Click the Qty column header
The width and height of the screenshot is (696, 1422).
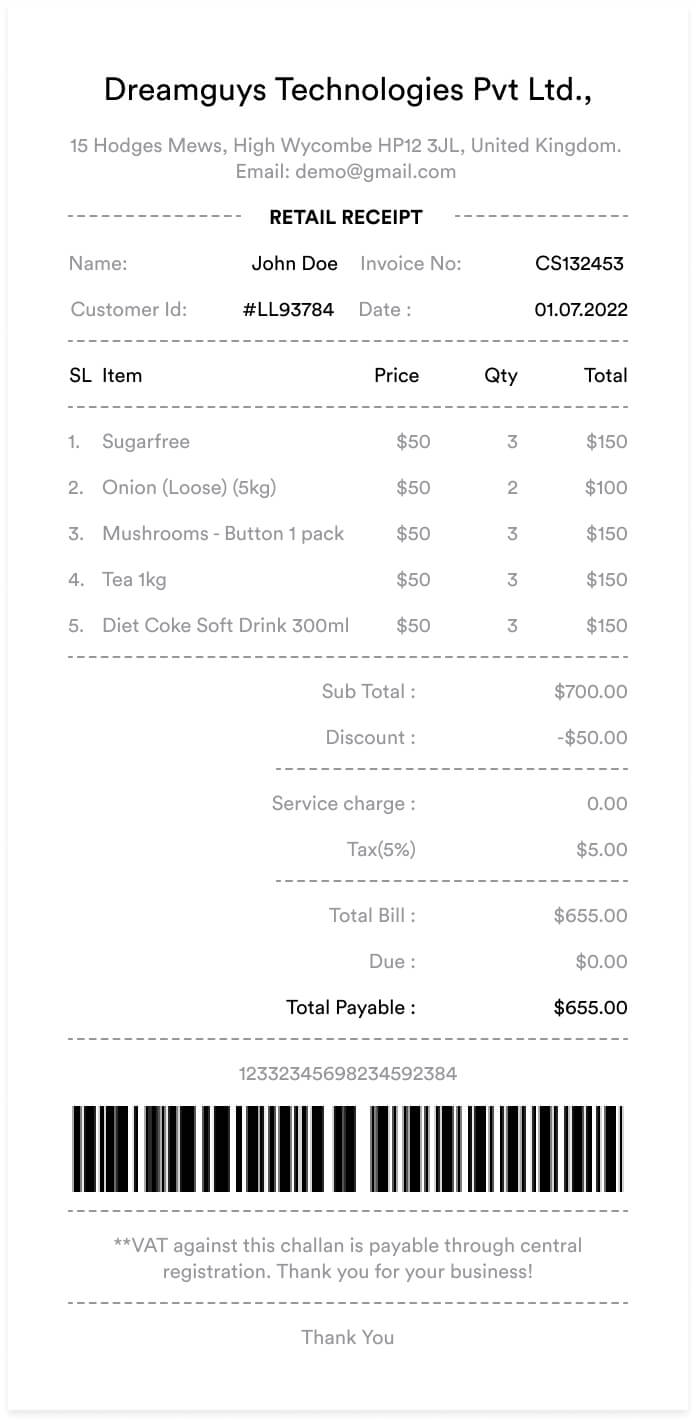pyautogui.click(x=501, y=376)
